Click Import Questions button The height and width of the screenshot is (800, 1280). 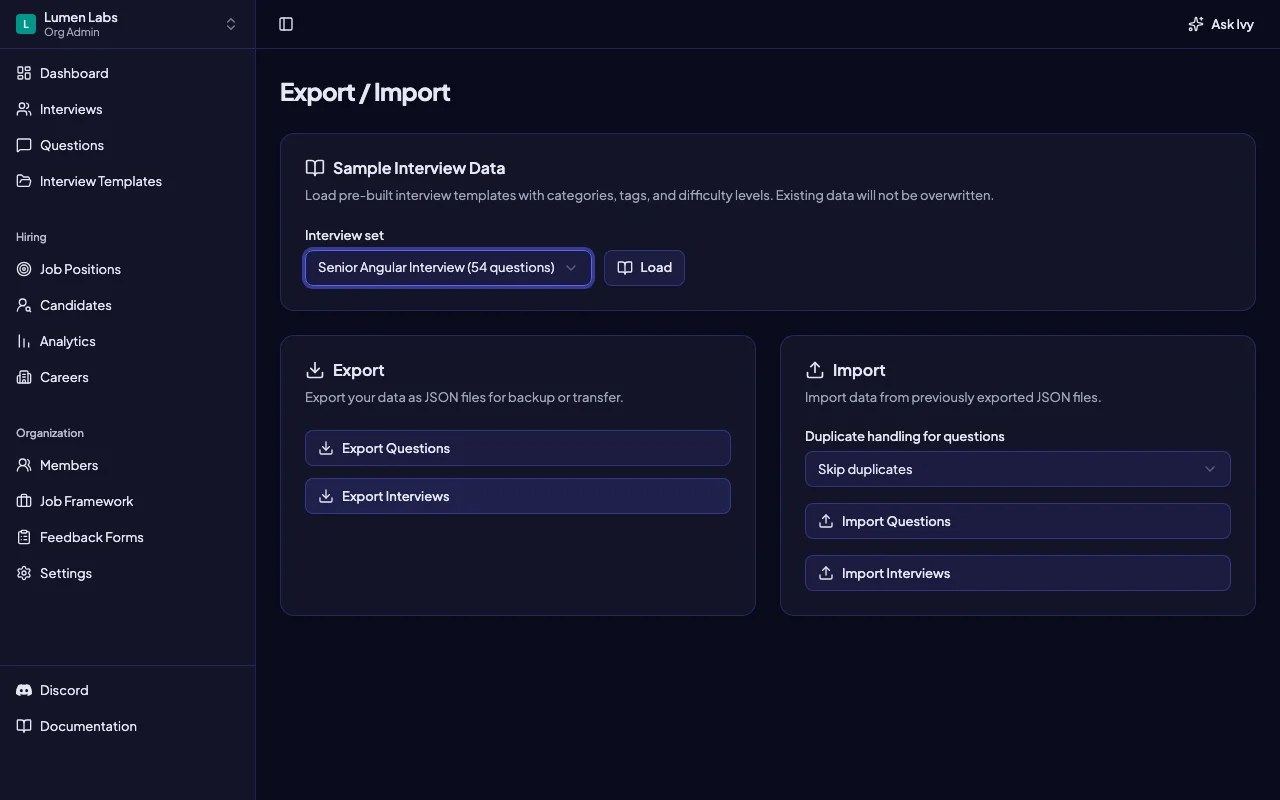coord(1017,521)
